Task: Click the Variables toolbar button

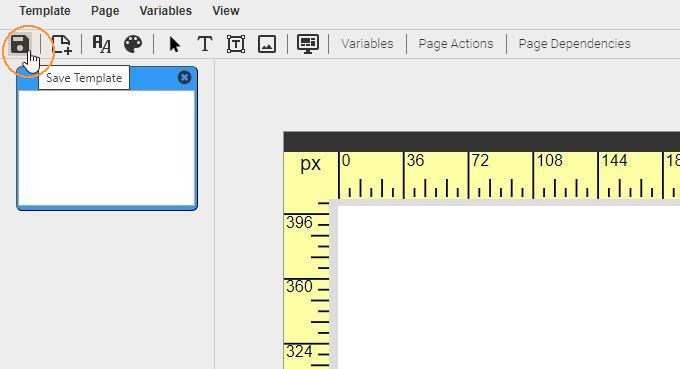Action: point(367,44)
